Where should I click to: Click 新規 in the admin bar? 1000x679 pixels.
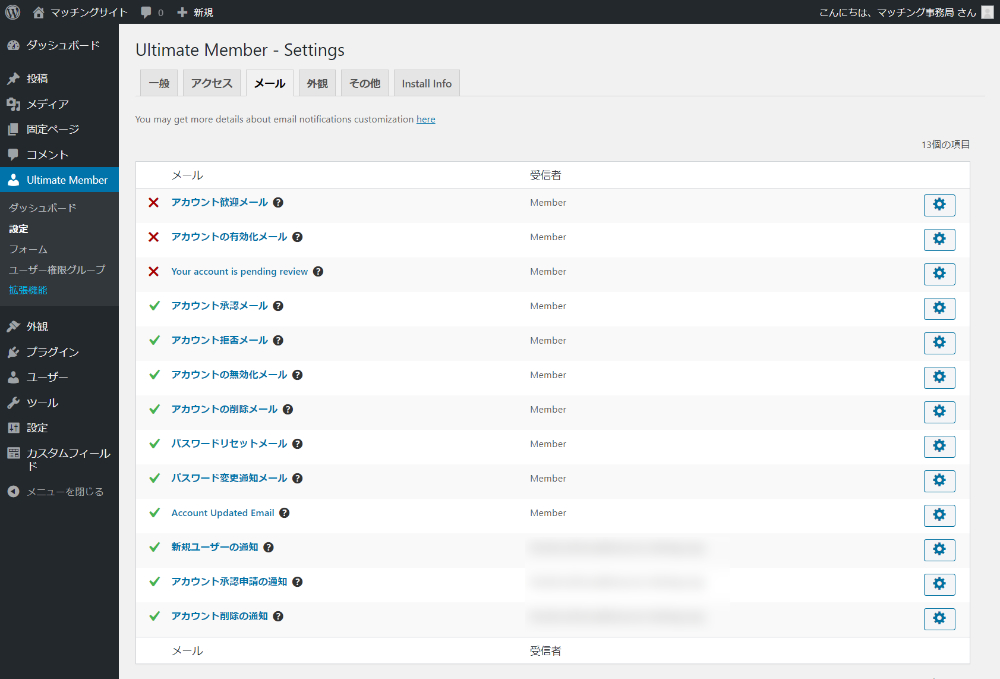coord(195,12)
